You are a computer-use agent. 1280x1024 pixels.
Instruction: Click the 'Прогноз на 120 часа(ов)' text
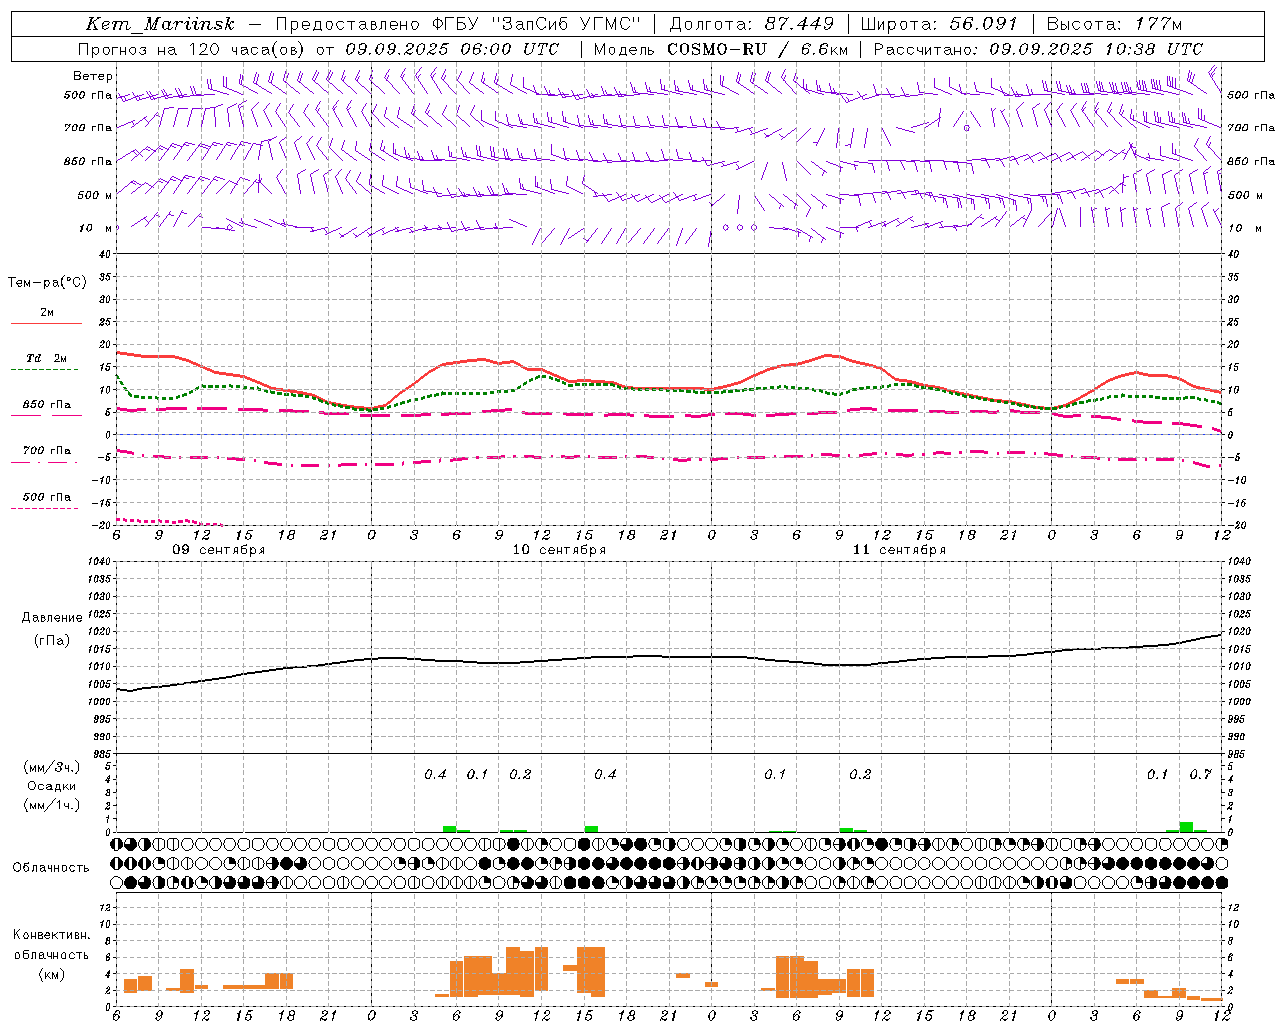[x=193, y=49]
